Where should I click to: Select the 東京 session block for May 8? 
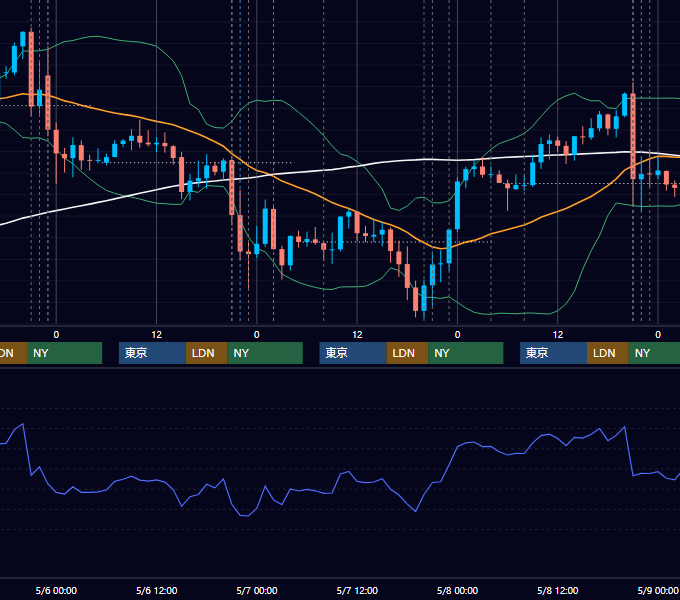(x=553, y=353)
